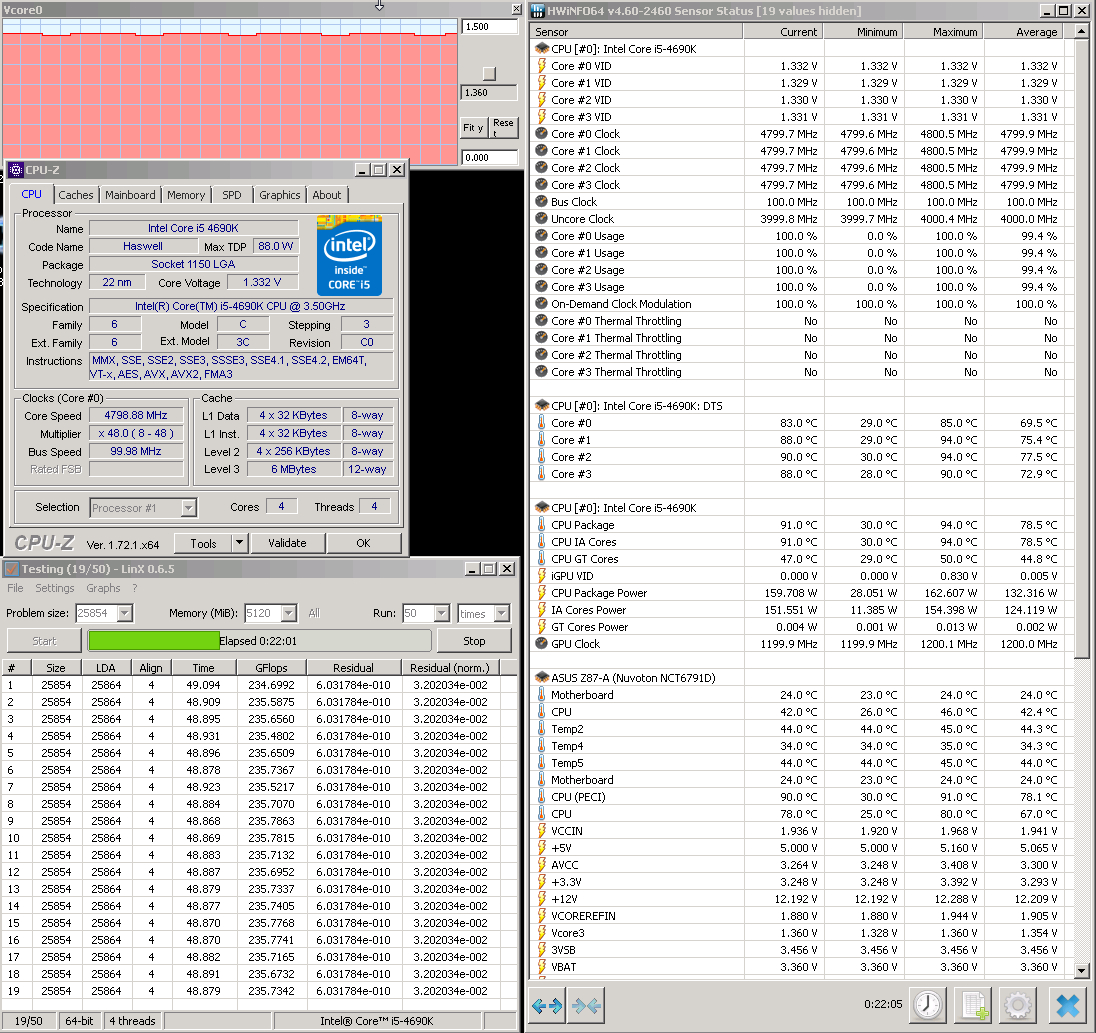Viewport: 1096px width, 1033px height.
Task: Click the Intel inside Core i5 logo
Action: [x=349, y=256]
